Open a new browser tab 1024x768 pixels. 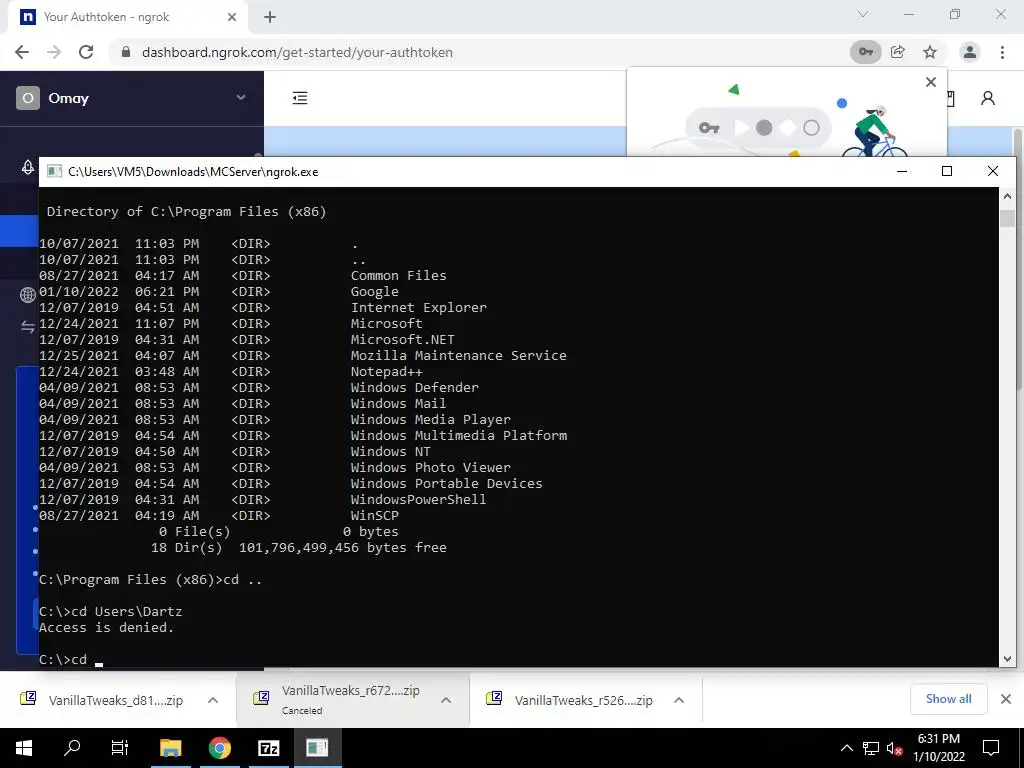click(x=270, y=17)
